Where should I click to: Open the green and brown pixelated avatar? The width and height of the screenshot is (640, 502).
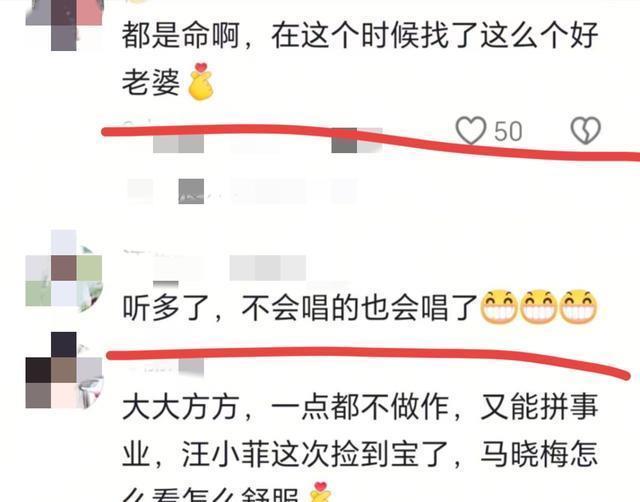[x=64, y=268]
